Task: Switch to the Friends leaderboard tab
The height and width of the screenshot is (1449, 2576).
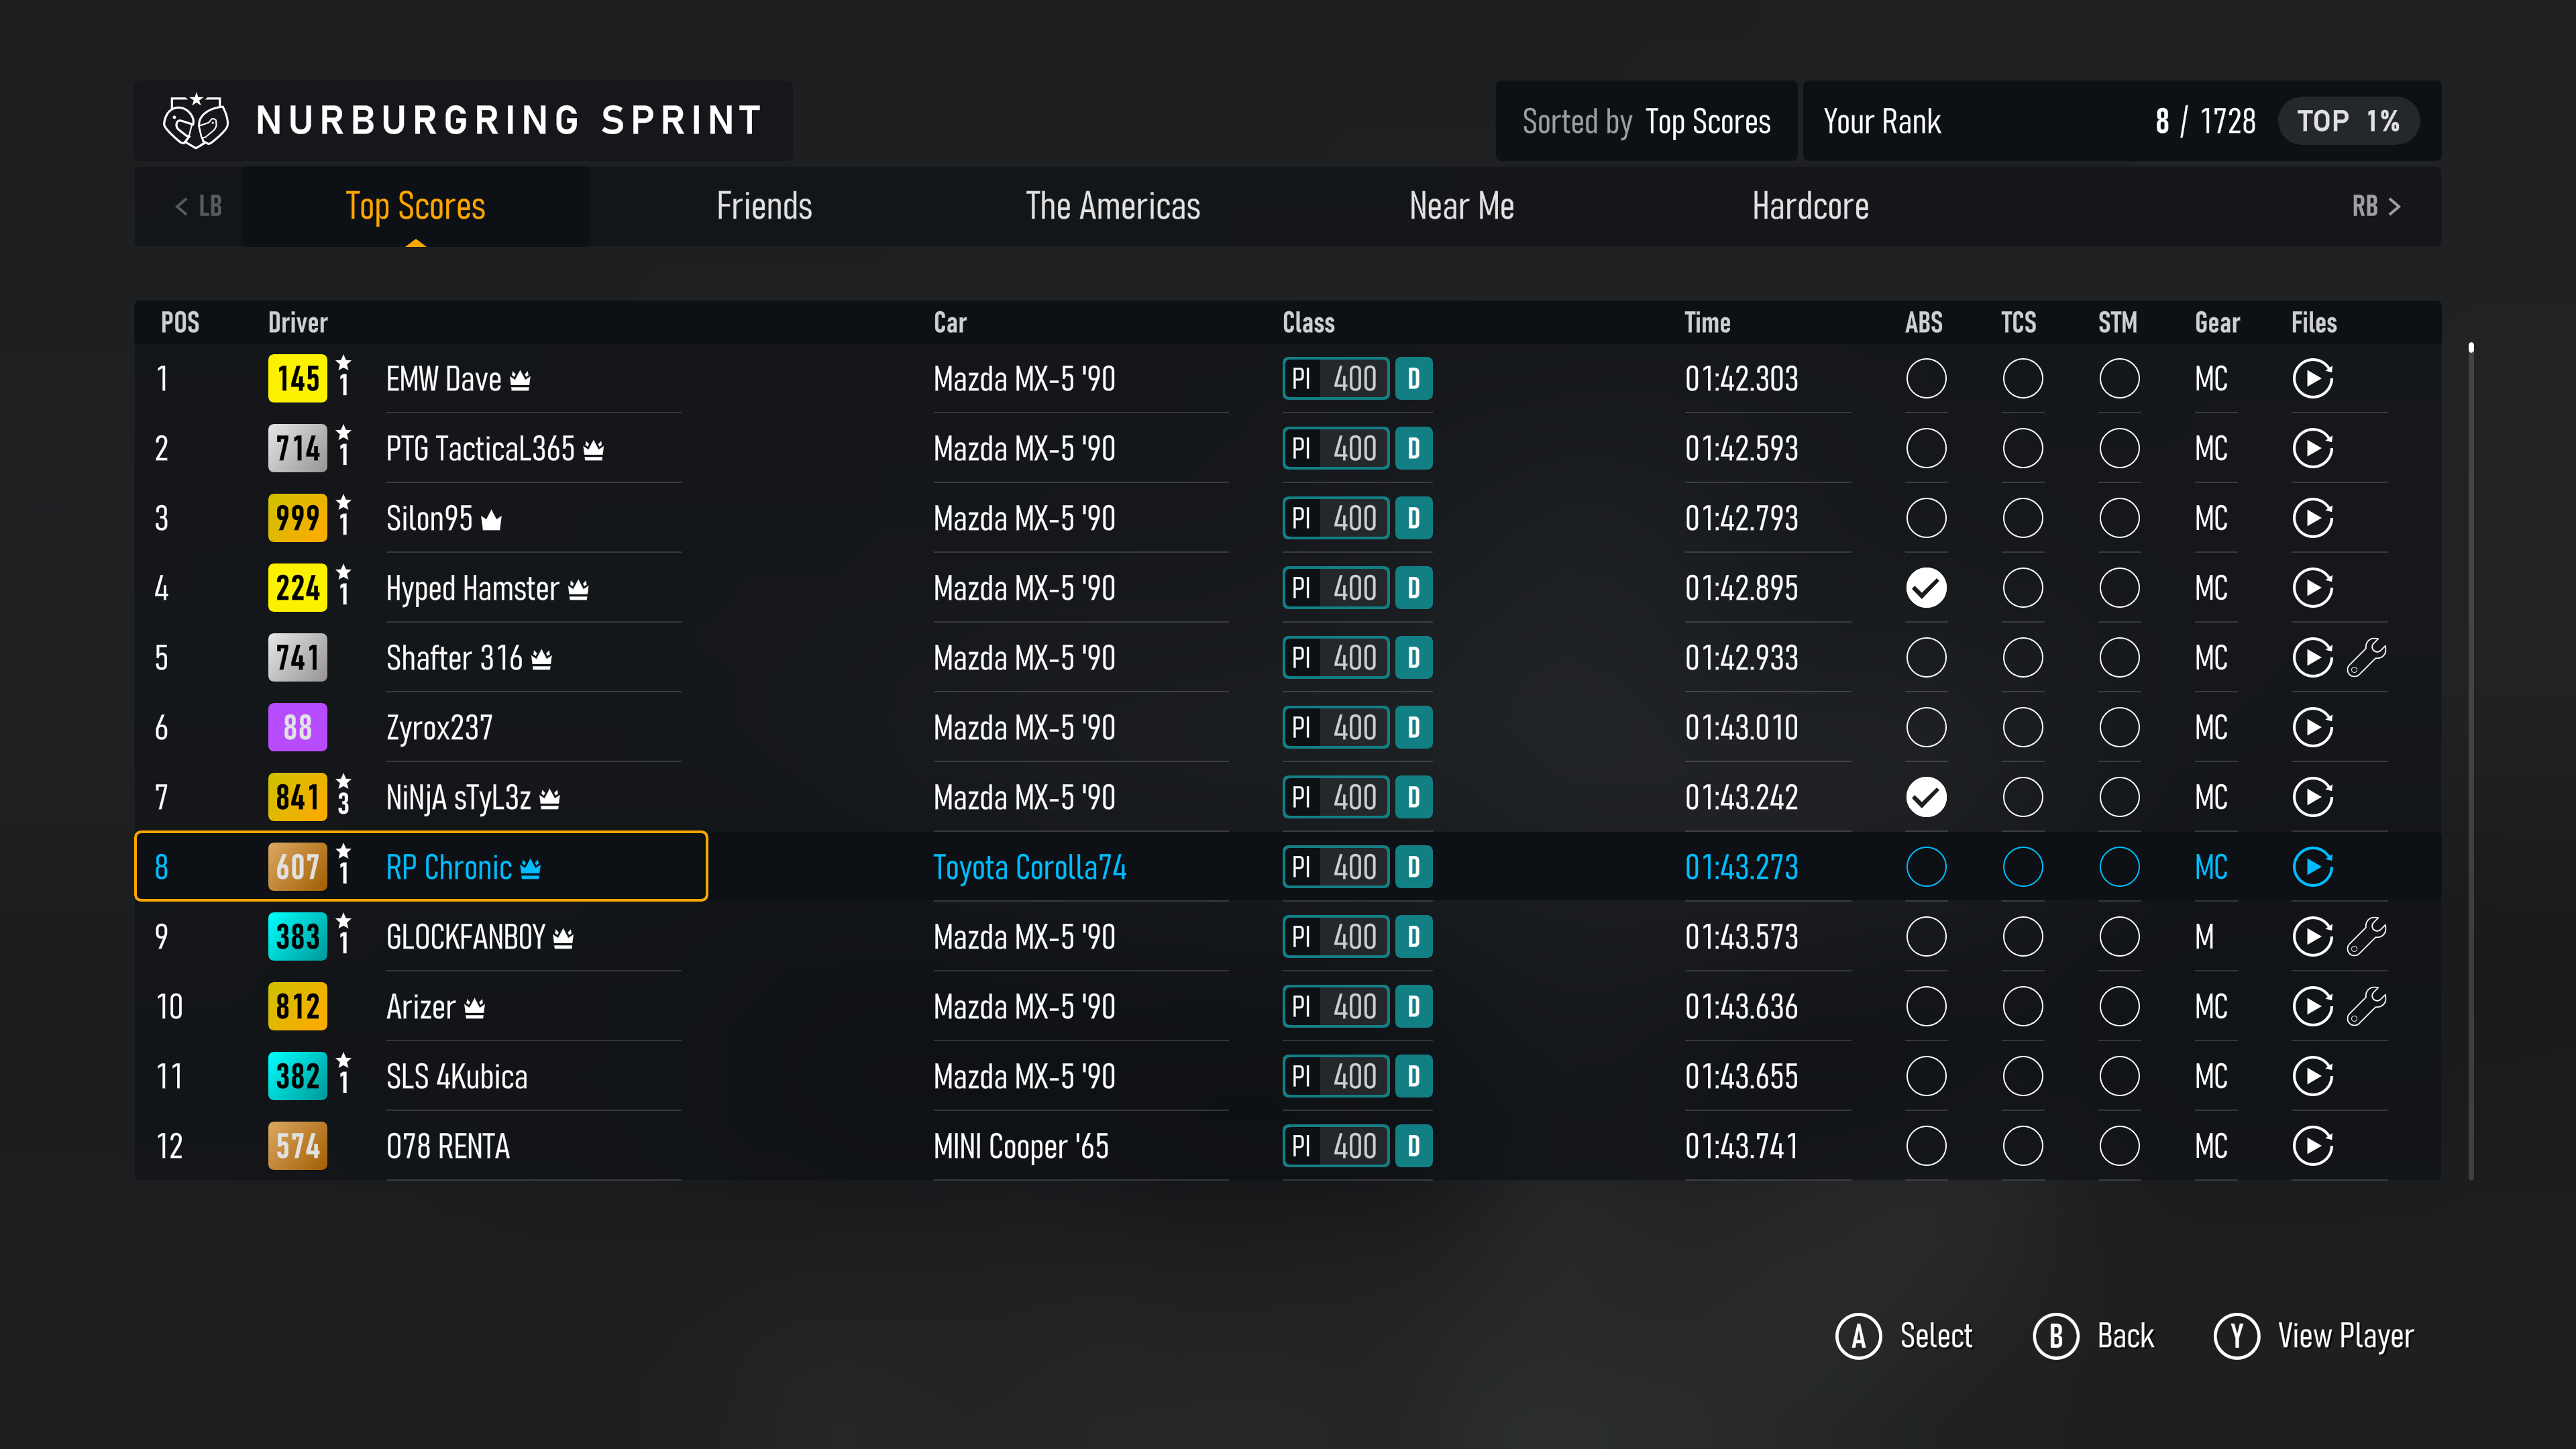Action: [764, 206]
